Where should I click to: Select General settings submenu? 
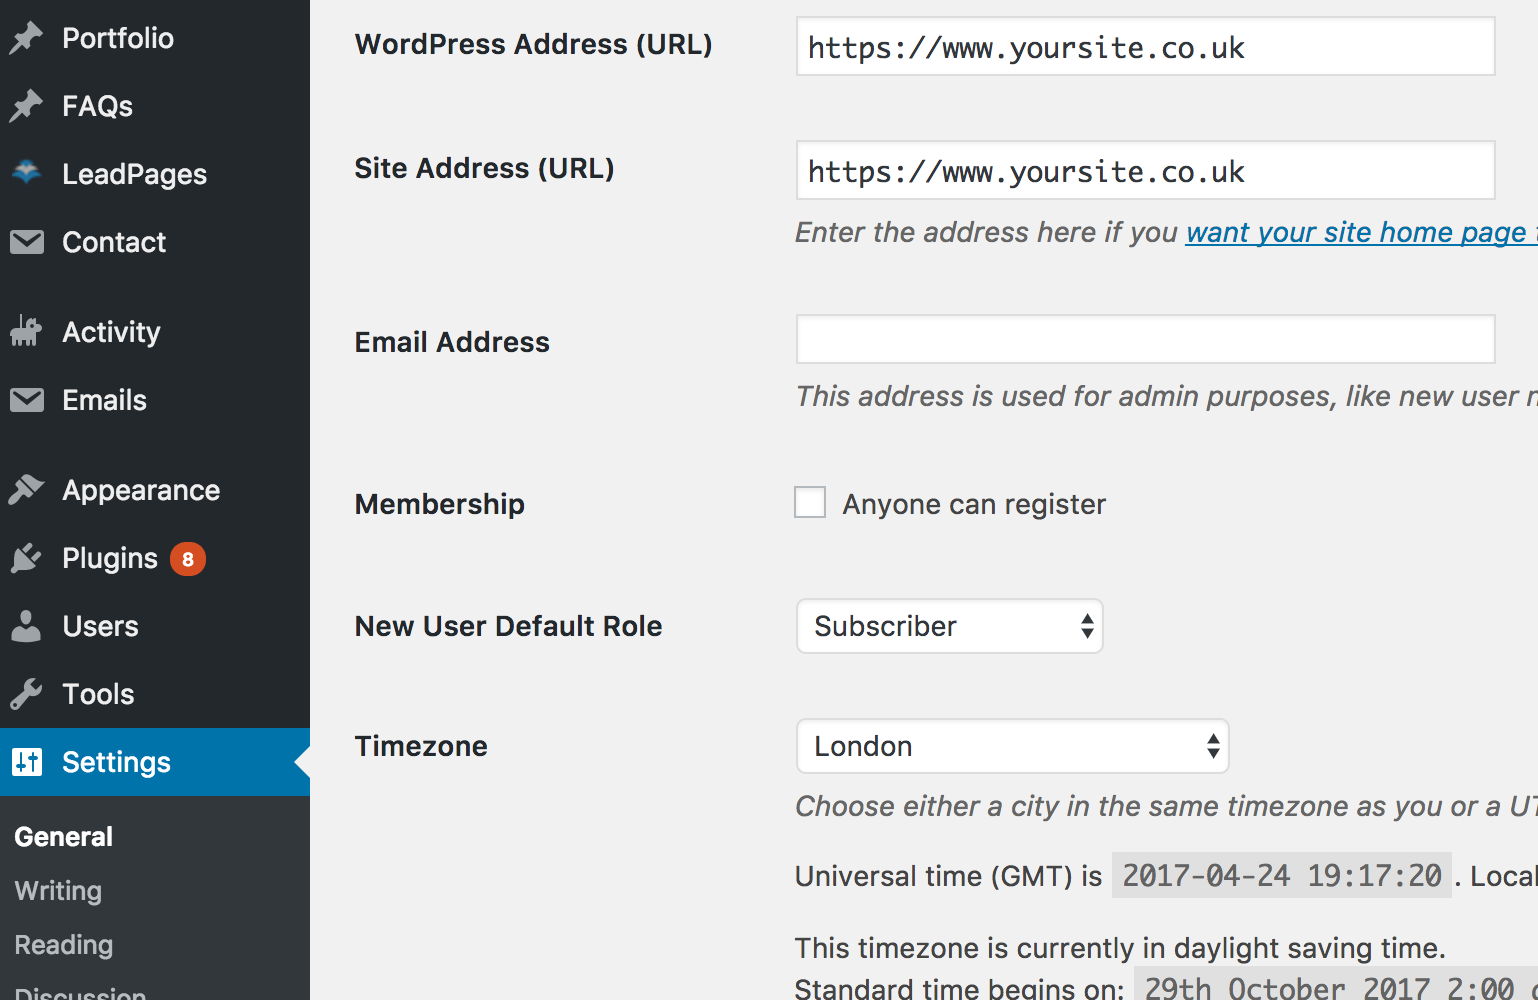point(64,837)
